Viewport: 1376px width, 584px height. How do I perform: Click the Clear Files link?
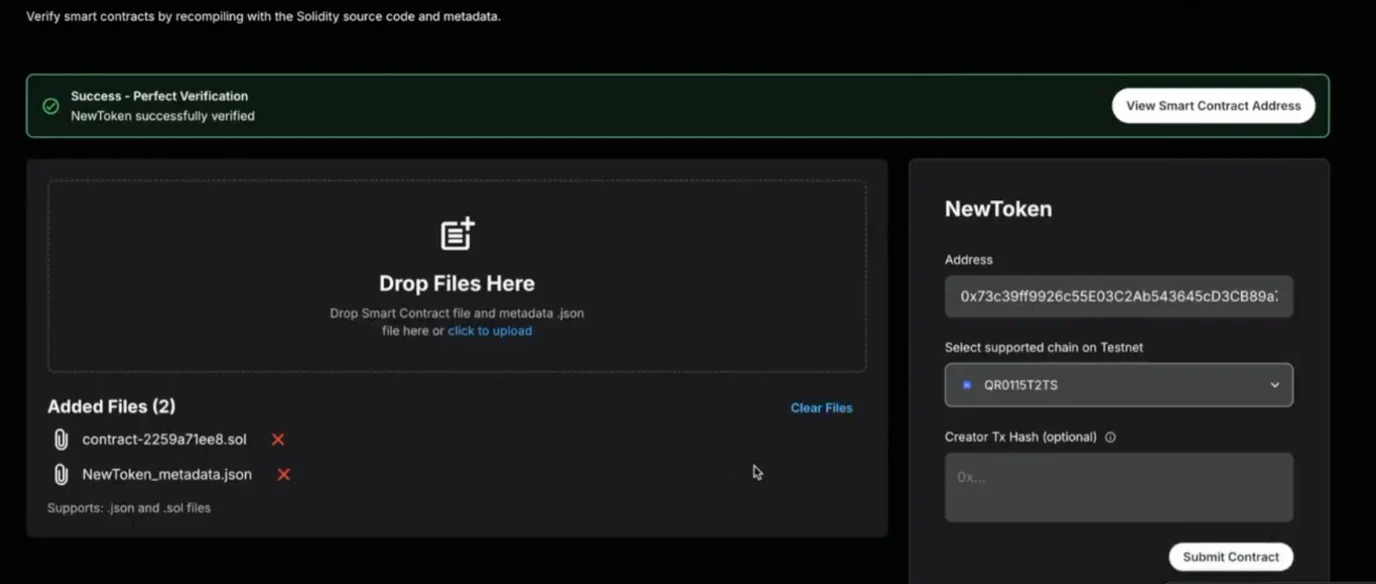[821, 408]
